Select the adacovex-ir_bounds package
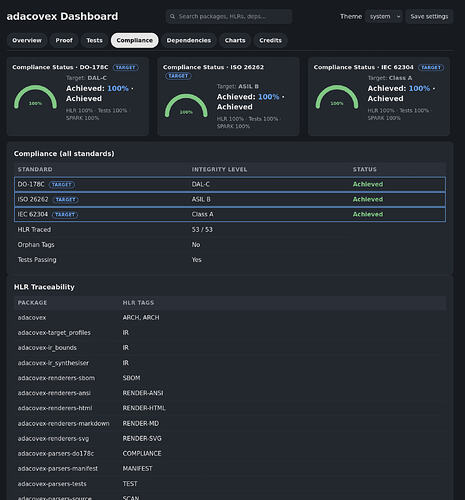 pyautogui.click(x=47, y=348)
